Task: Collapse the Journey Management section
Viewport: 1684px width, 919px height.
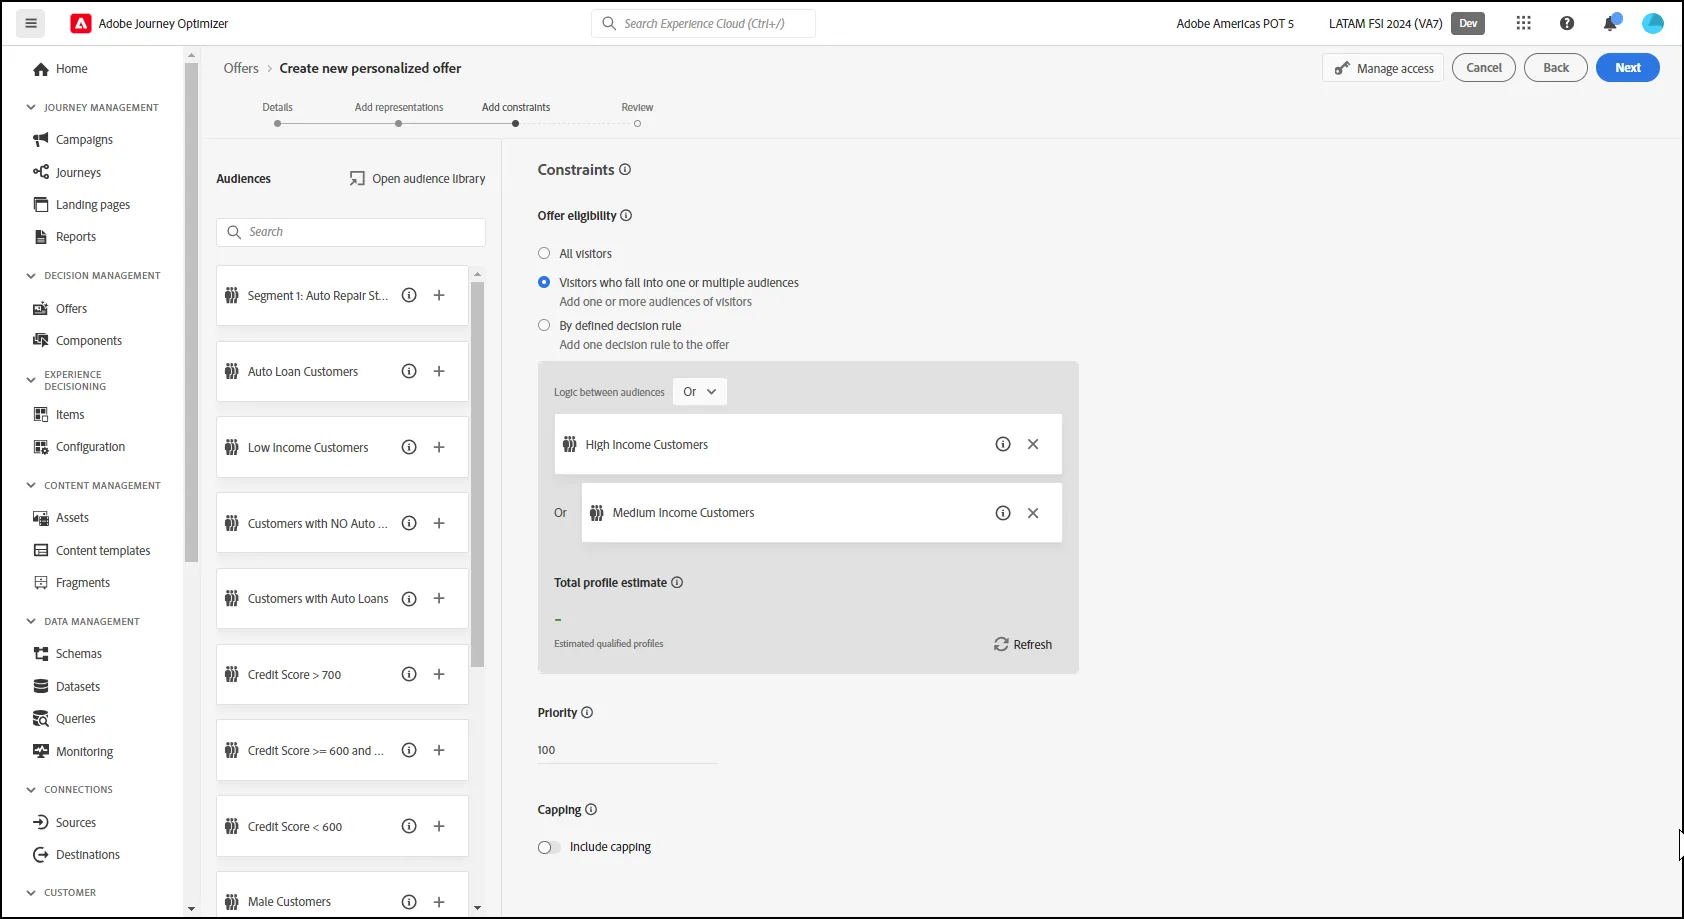Action: (x=31, y=107)
